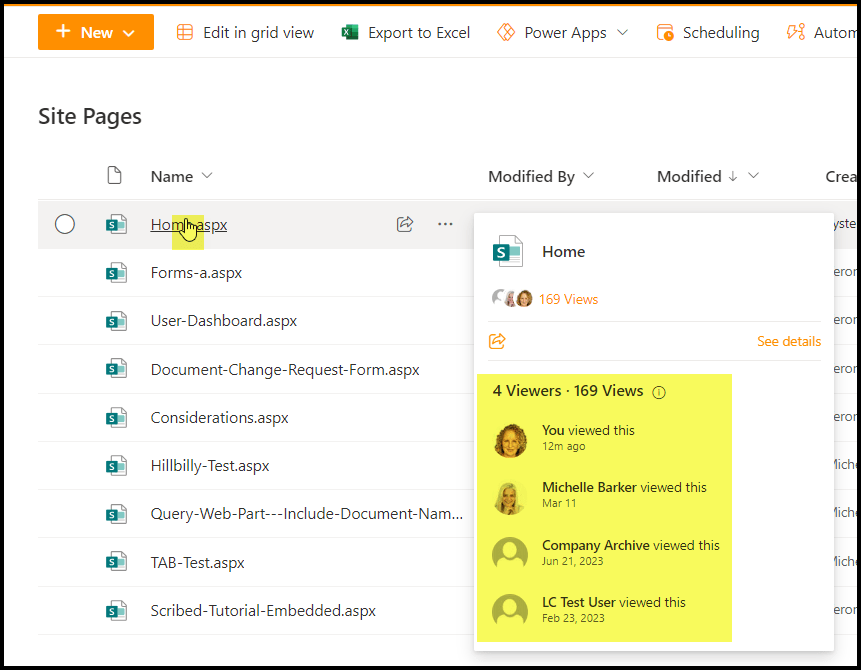
Task: Click the share icon in the Home hover card
Action: pos(497,341)
